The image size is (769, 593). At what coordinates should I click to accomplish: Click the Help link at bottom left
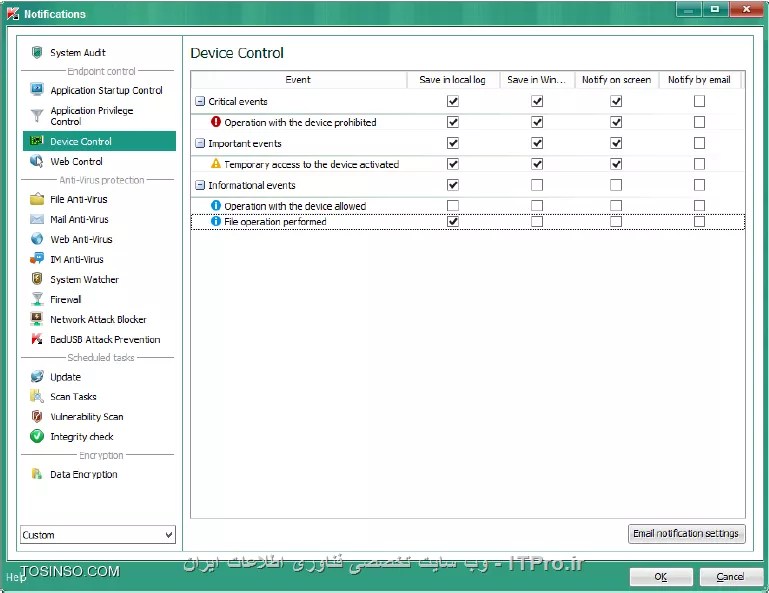[x=16, y=577]
